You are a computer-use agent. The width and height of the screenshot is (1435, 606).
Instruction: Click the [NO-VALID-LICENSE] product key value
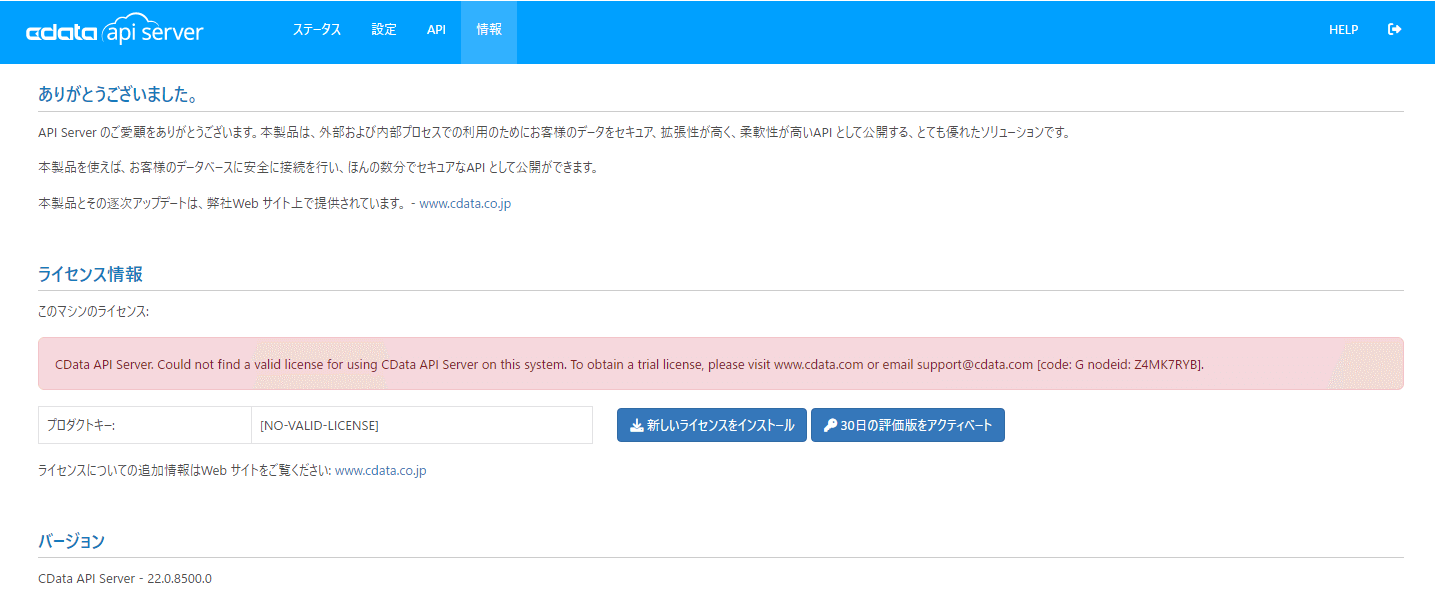tap(422, 425)
